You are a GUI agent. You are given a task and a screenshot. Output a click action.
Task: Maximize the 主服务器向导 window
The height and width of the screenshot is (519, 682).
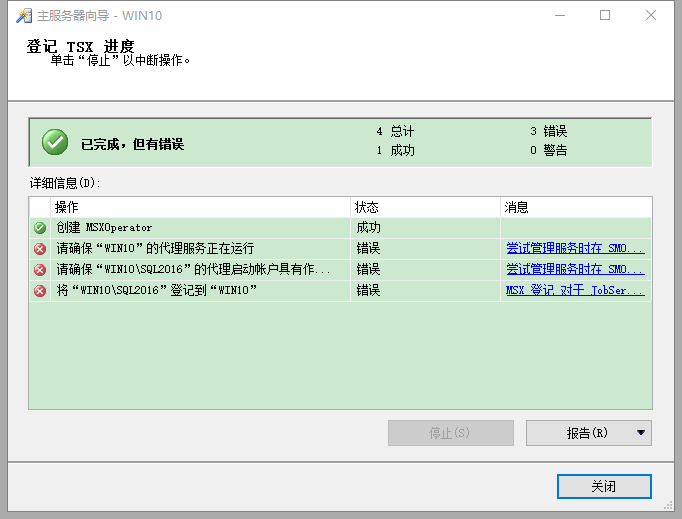[605, 16]
